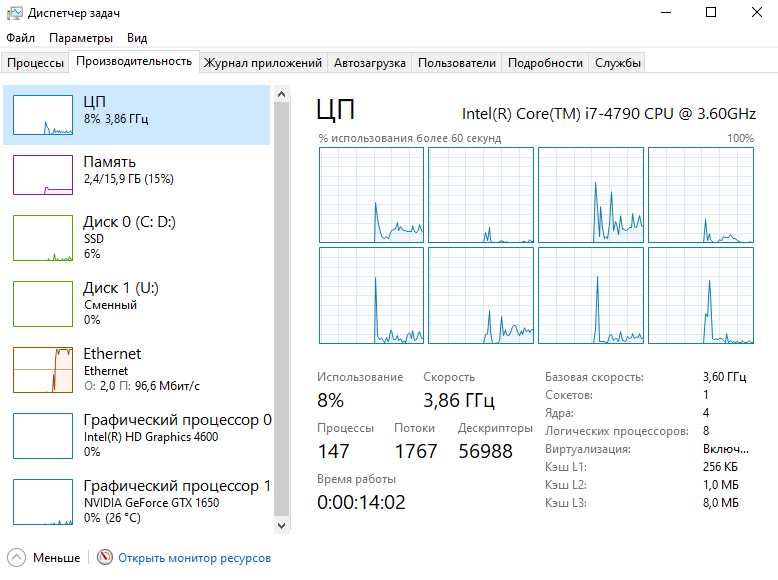The width and height of the screenshot is (778, 580).
Task: Select the Диск 0 (C: D:) graph thumbnail
Action: [x=43, y=238]
